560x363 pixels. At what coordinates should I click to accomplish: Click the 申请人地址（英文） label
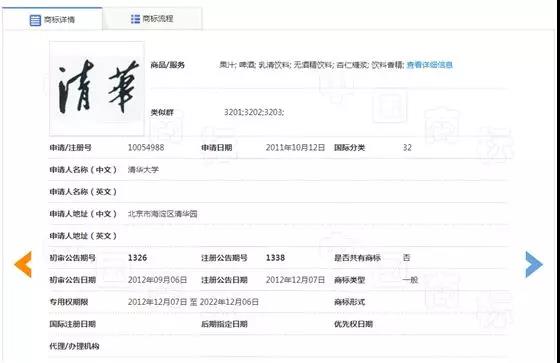click(x=83, y=236)
